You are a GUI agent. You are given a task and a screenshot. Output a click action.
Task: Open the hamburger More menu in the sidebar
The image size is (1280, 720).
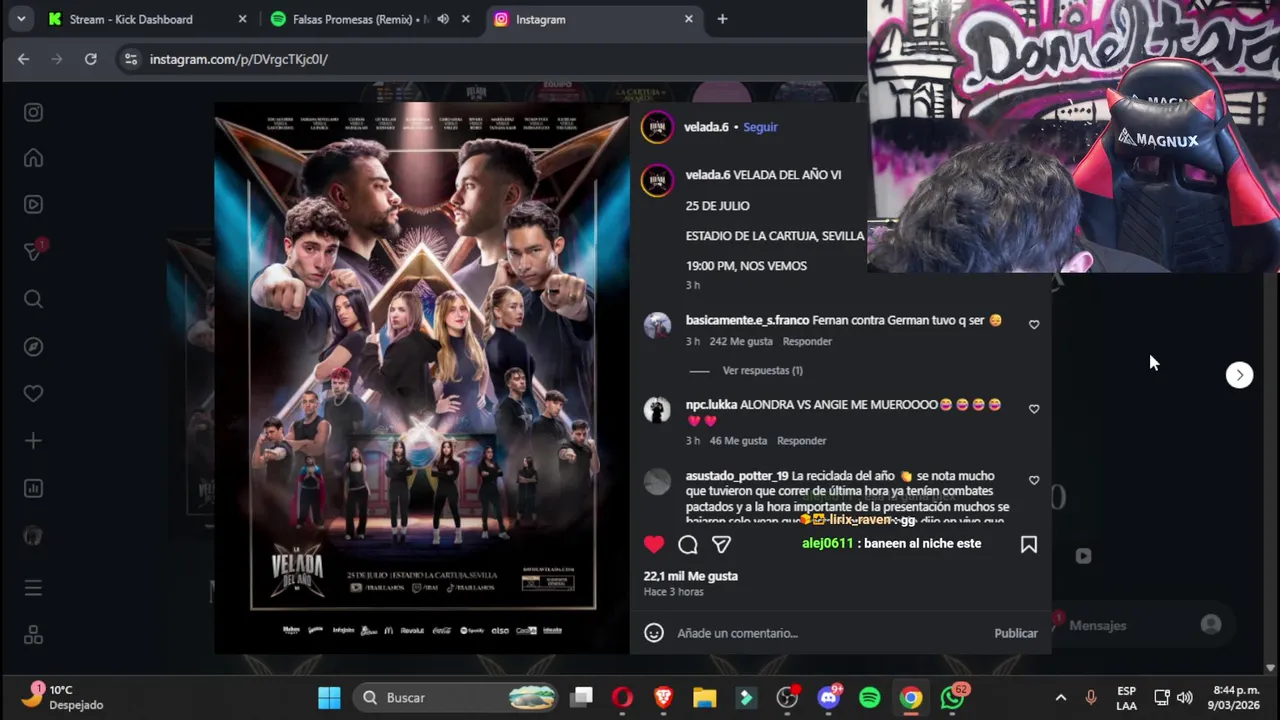click(x=33, y=588)
